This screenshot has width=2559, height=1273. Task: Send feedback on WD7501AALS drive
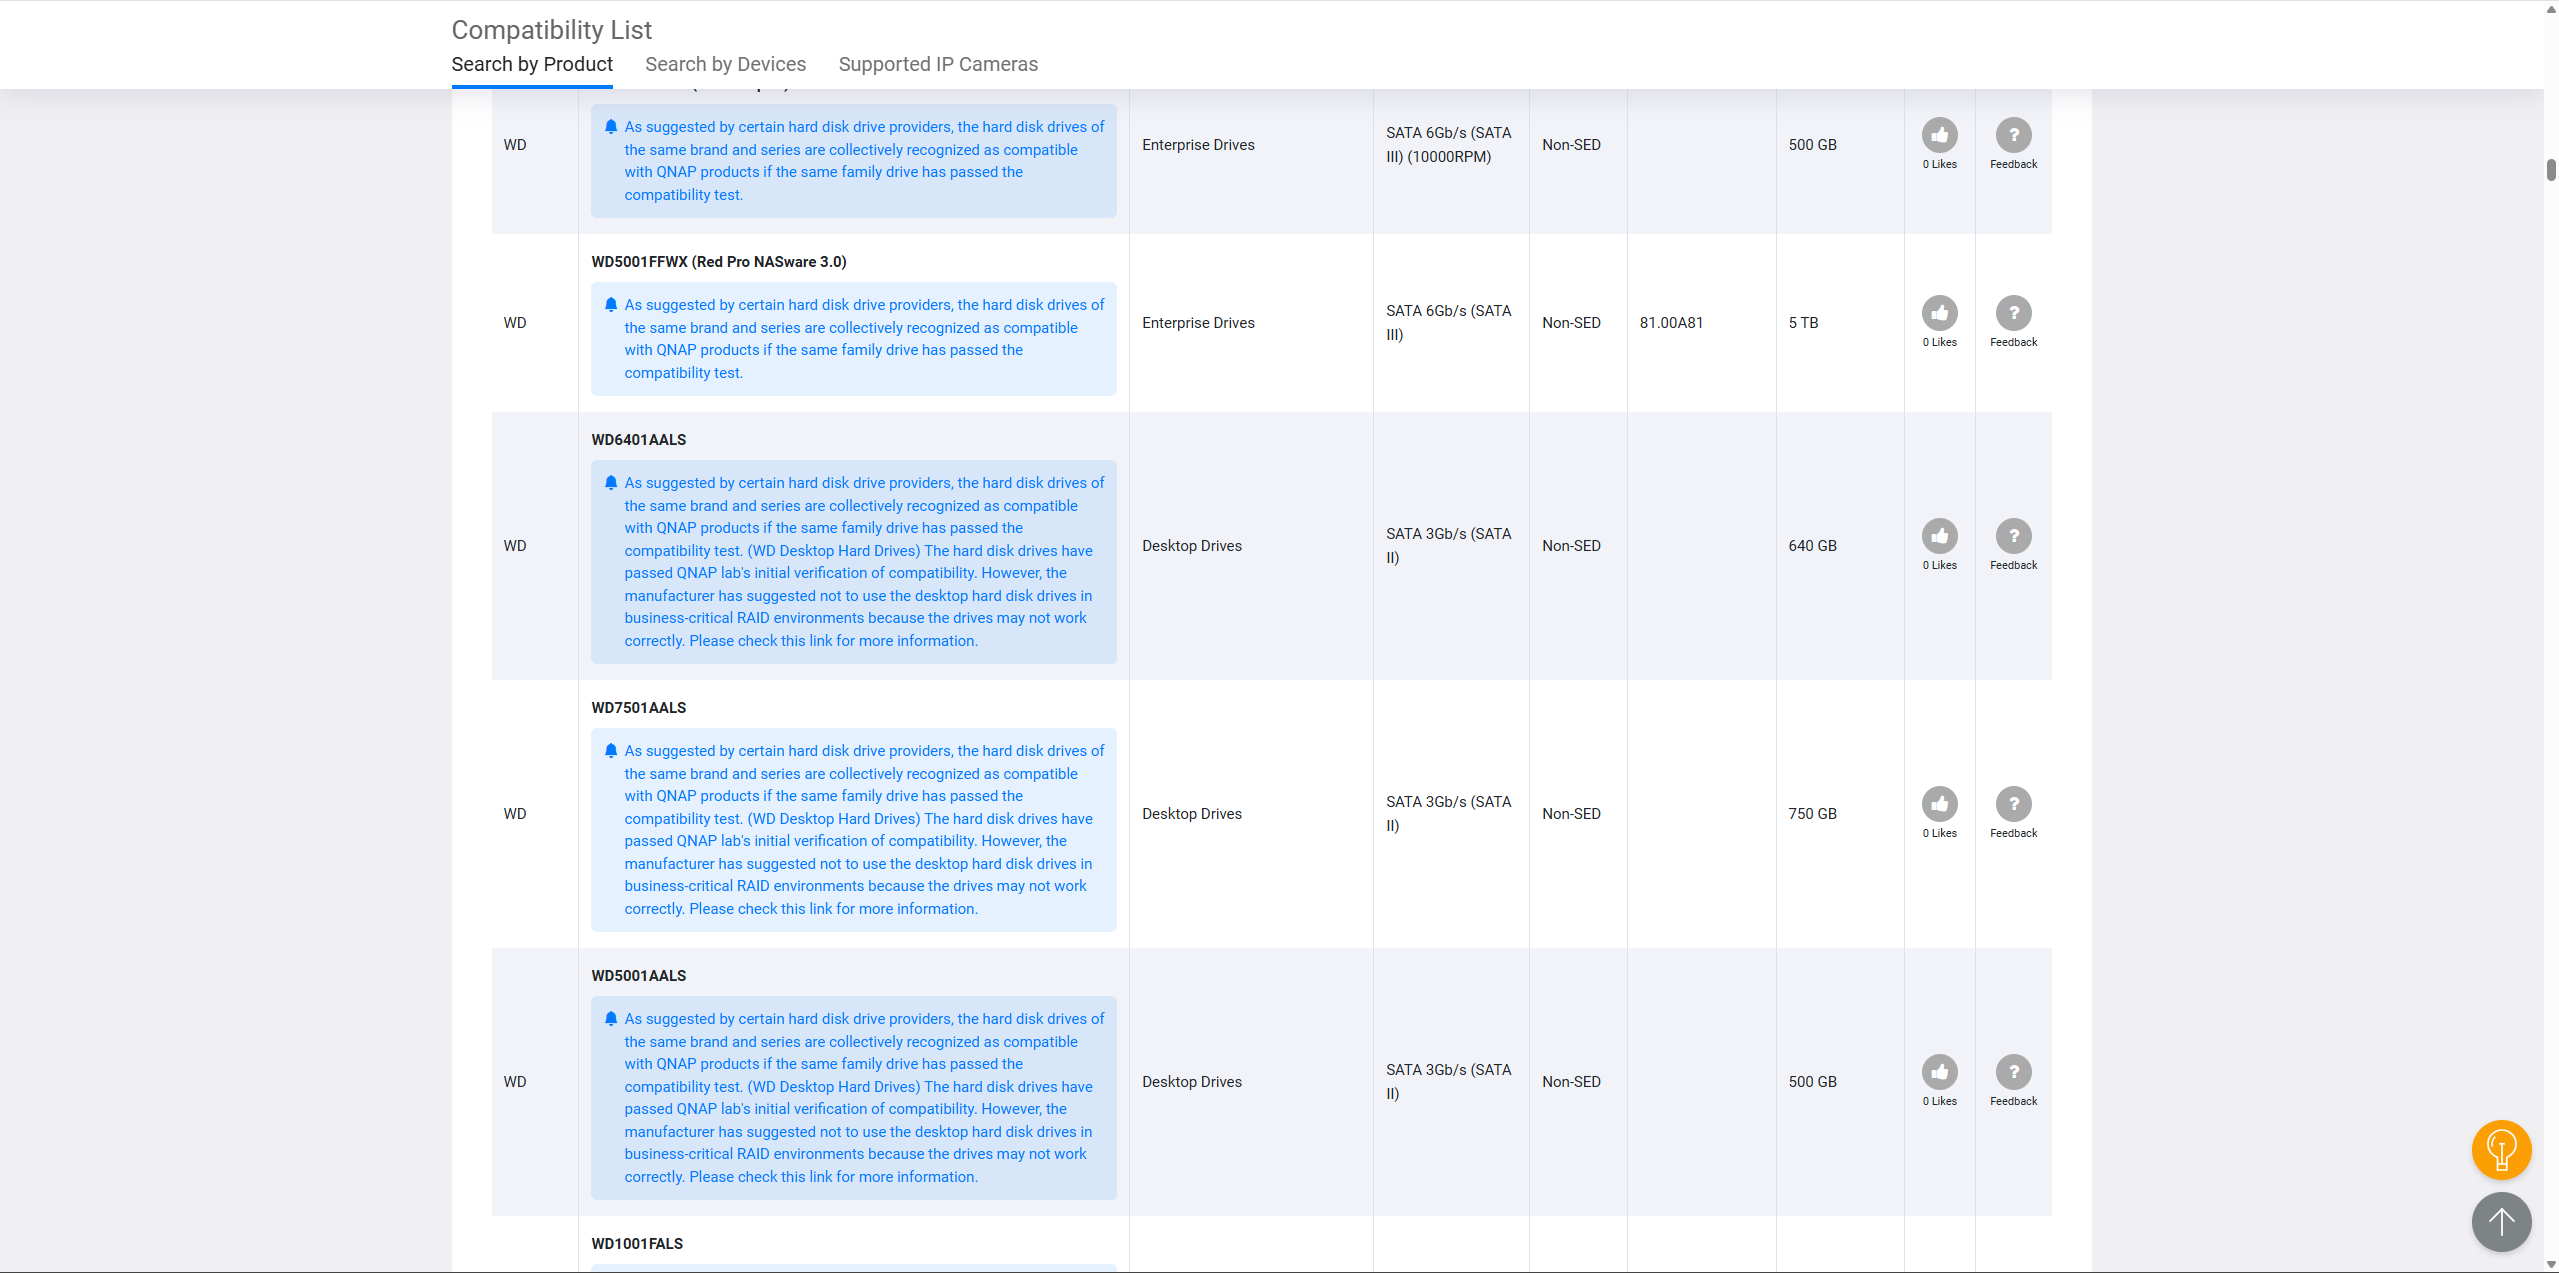(x=2013, y=804)
